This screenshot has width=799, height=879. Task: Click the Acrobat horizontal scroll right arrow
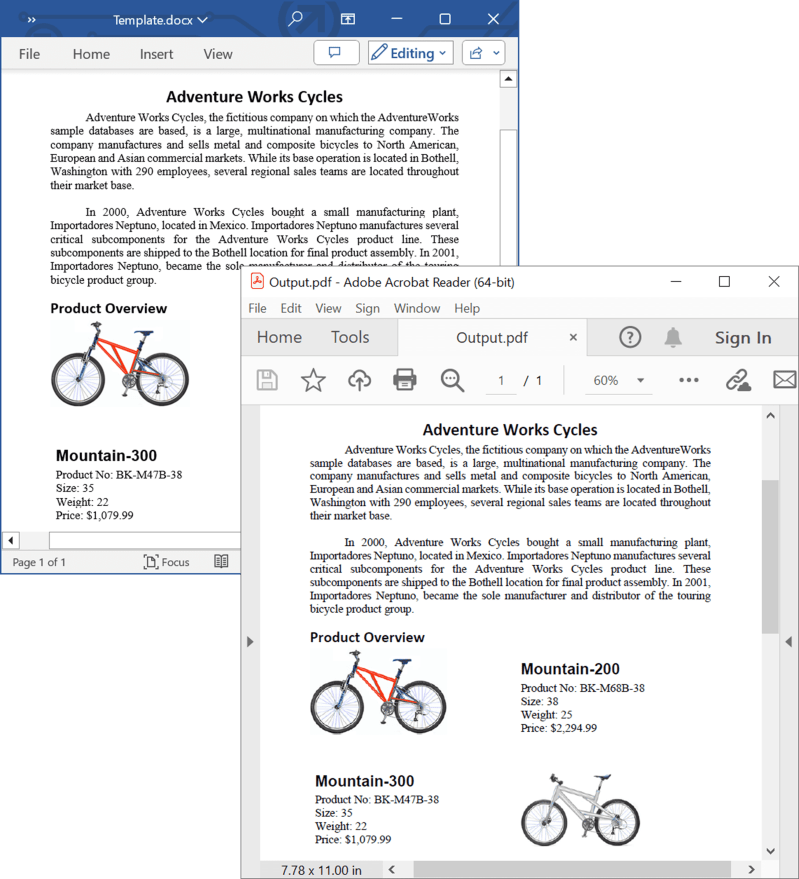[x=751, y=869]
